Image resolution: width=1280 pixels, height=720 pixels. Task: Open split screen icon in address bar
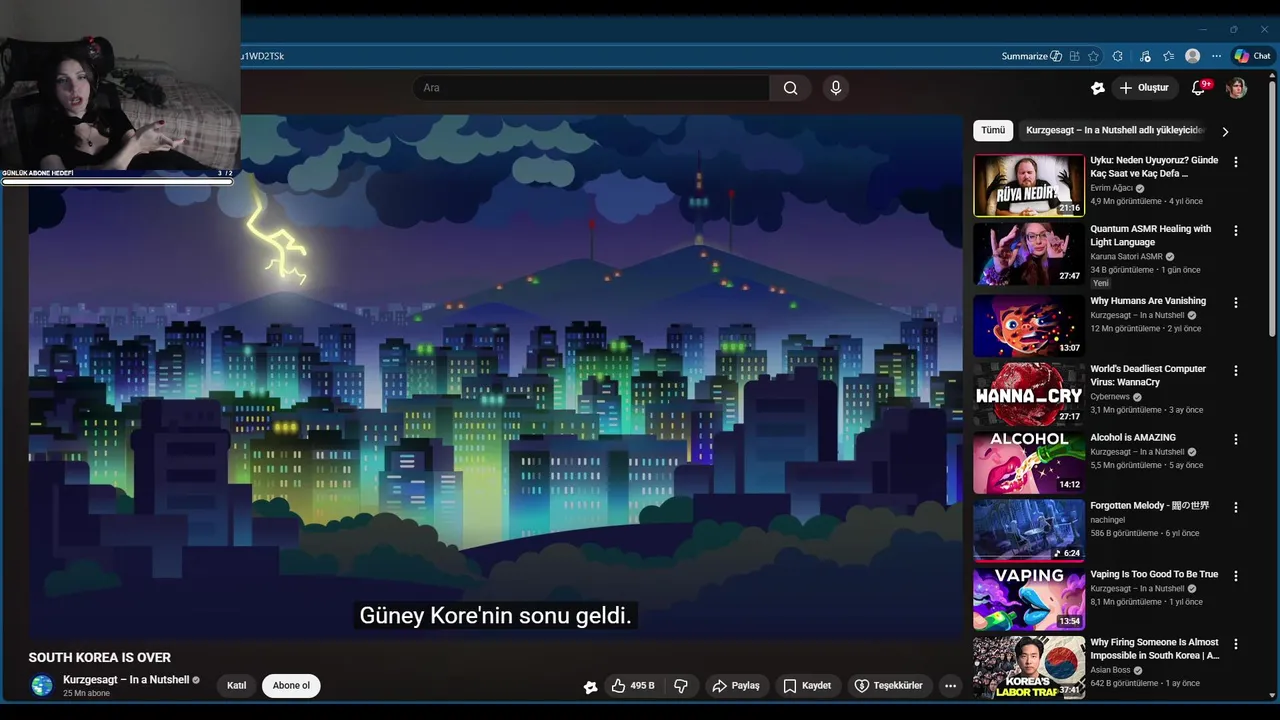[x=1074, y=56]
